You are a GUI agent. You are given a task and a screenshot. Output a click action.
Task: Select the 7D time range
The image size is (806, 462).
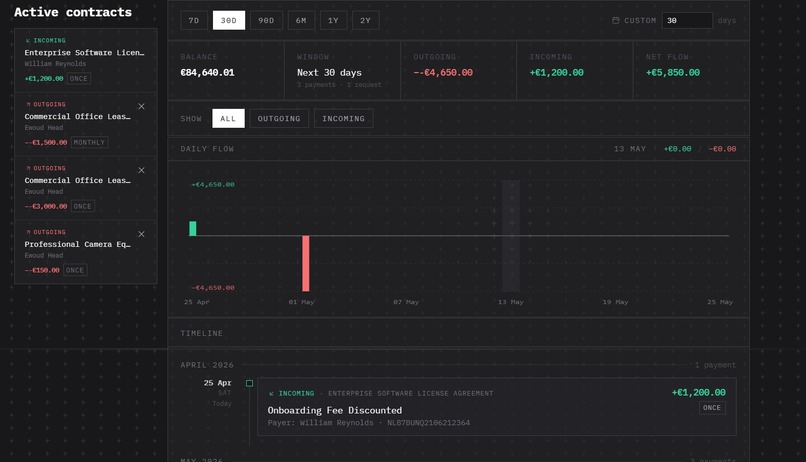click(x=194, y=21)
